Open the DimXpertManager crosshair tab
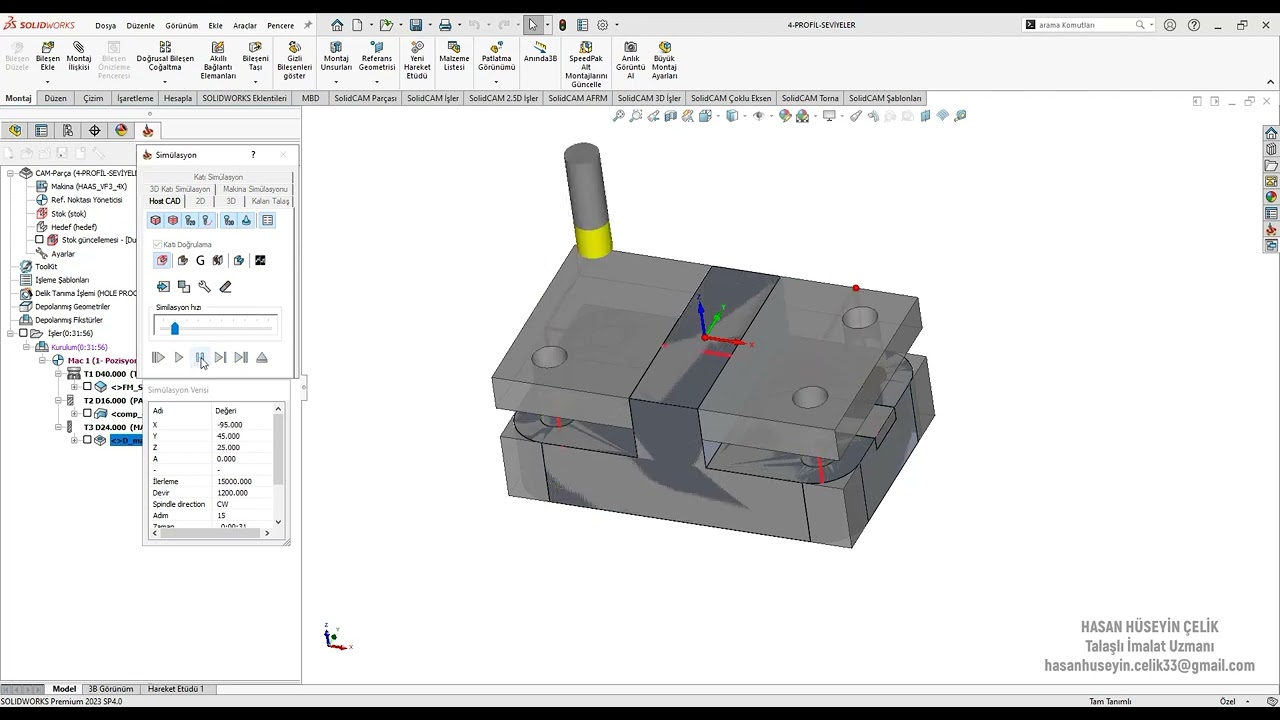The height and width of the screenshot is (720, 1280). tap(95, 130)
